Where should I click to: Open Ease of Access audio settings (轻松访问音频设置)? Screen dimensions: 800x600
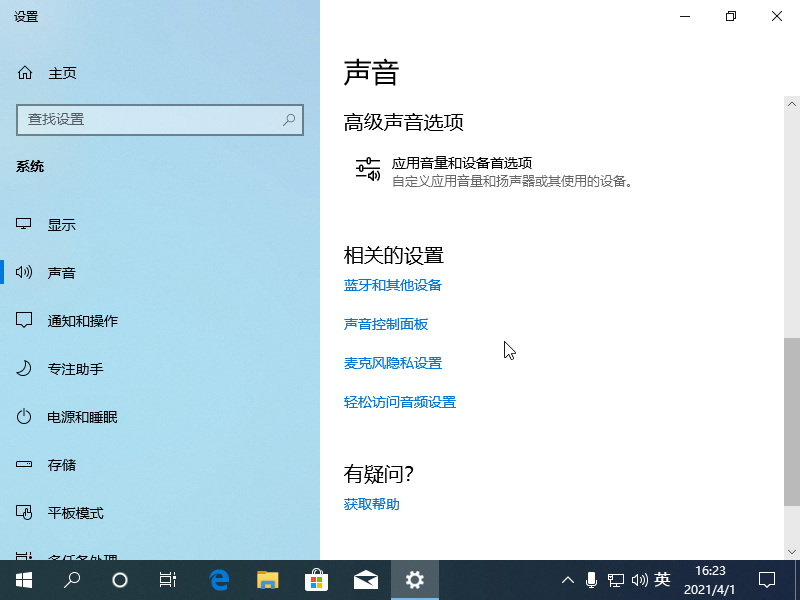click(399, 402)
